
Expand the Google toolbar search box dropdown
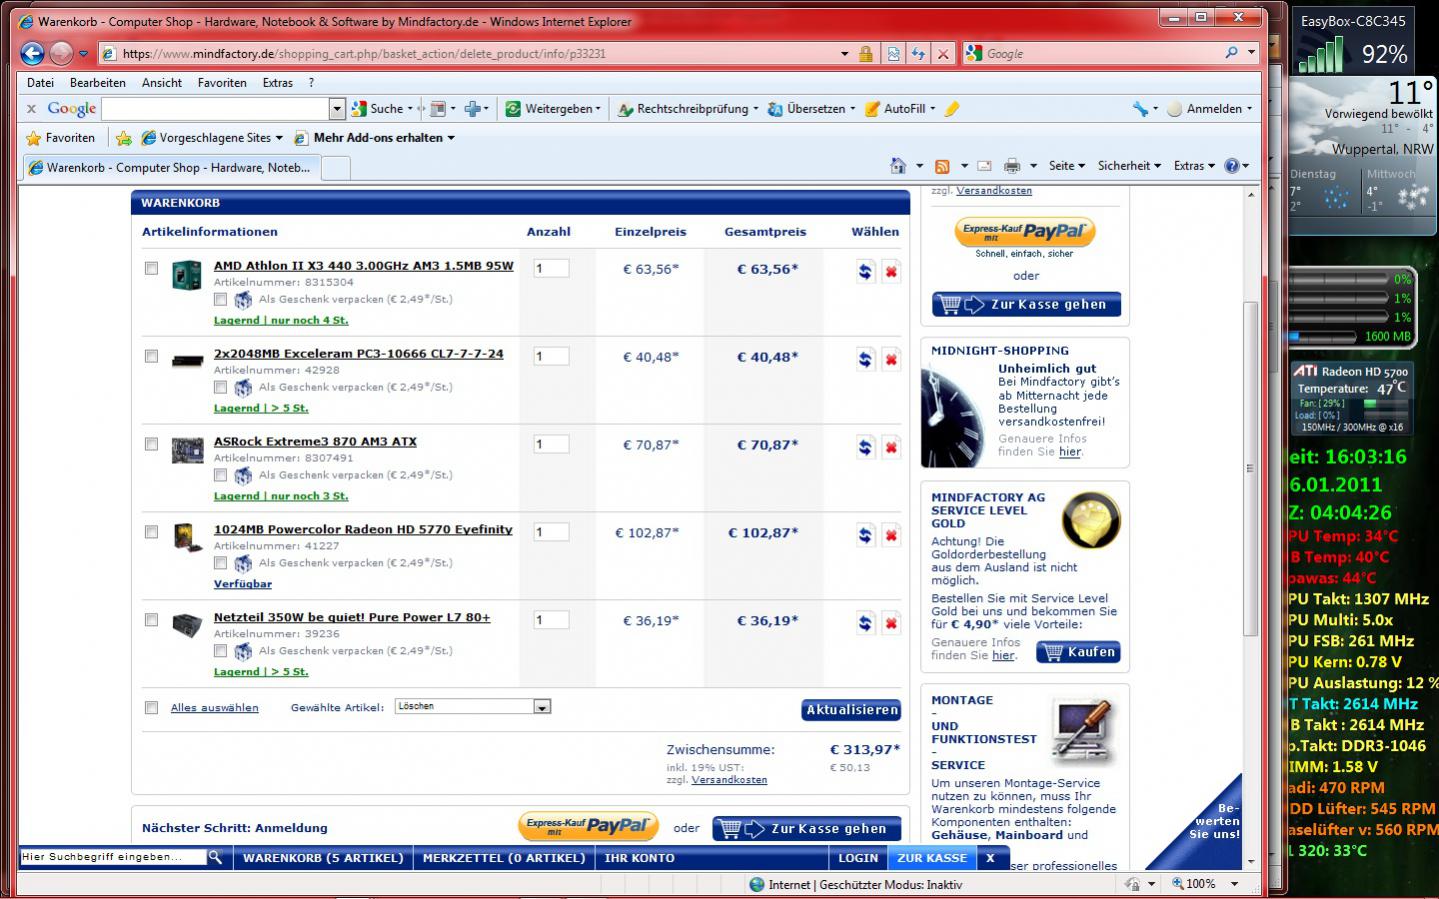tap(337, 109)
